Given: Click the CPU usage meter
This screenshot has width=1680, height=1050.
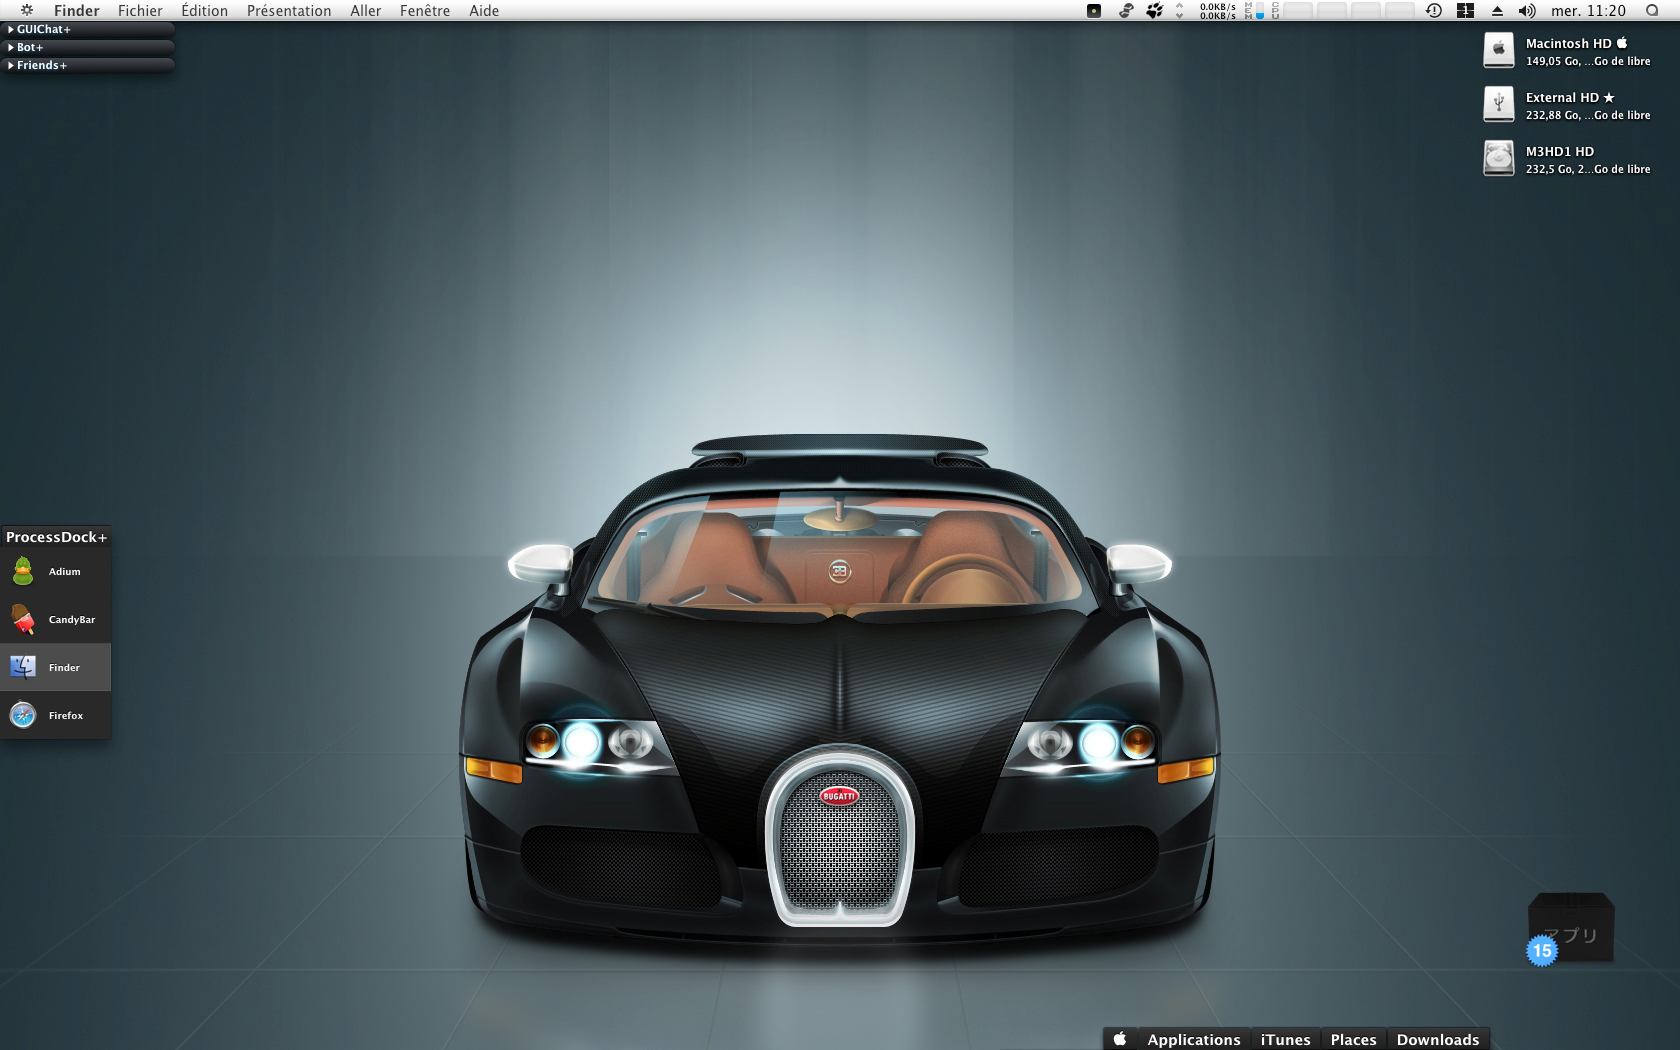Looking at the screenshot, I should [1344, 11].
